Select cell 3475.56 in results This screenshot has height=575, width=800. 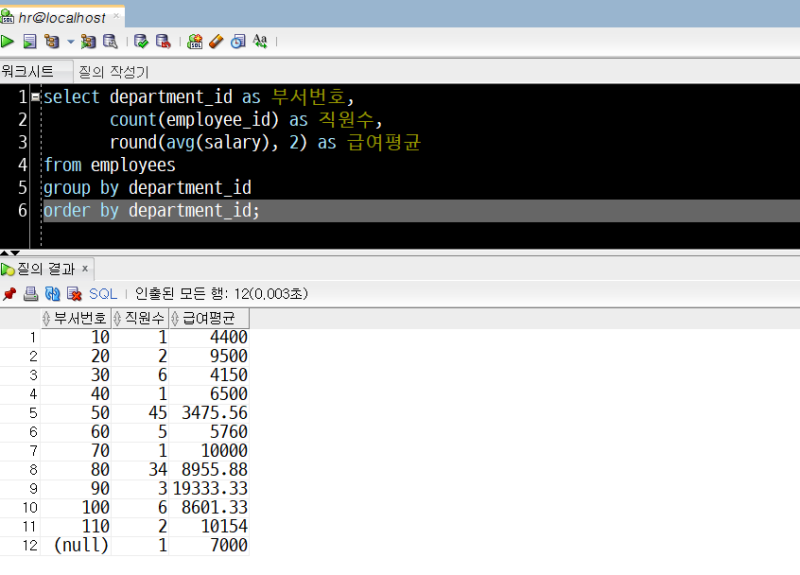pyautogui.click(x=209, y=413)
